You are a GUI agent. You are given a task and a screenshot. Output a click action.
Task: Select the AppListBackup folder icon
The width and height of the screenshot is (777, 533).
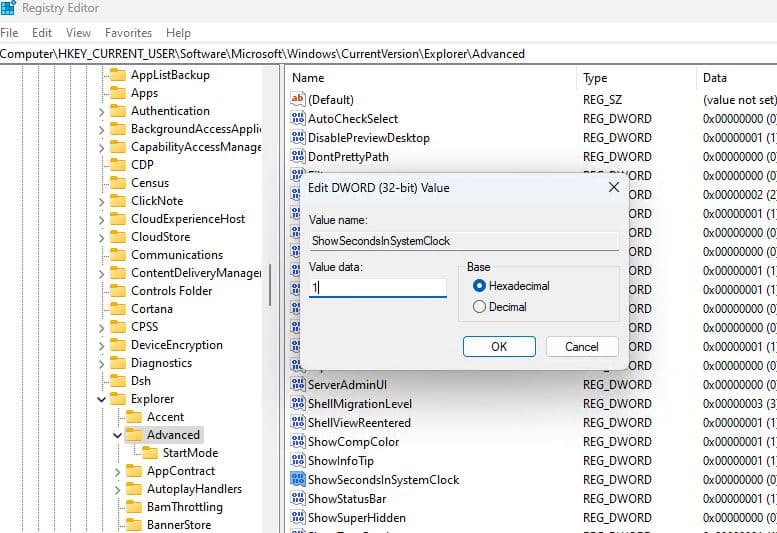tap(117, 75)
